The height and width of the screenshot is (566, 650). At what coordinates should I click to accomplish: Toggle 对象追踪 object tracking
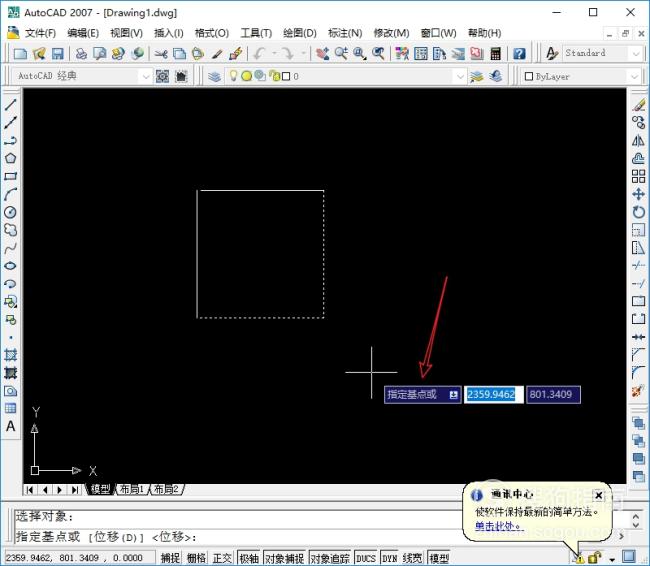click(330, 558)
